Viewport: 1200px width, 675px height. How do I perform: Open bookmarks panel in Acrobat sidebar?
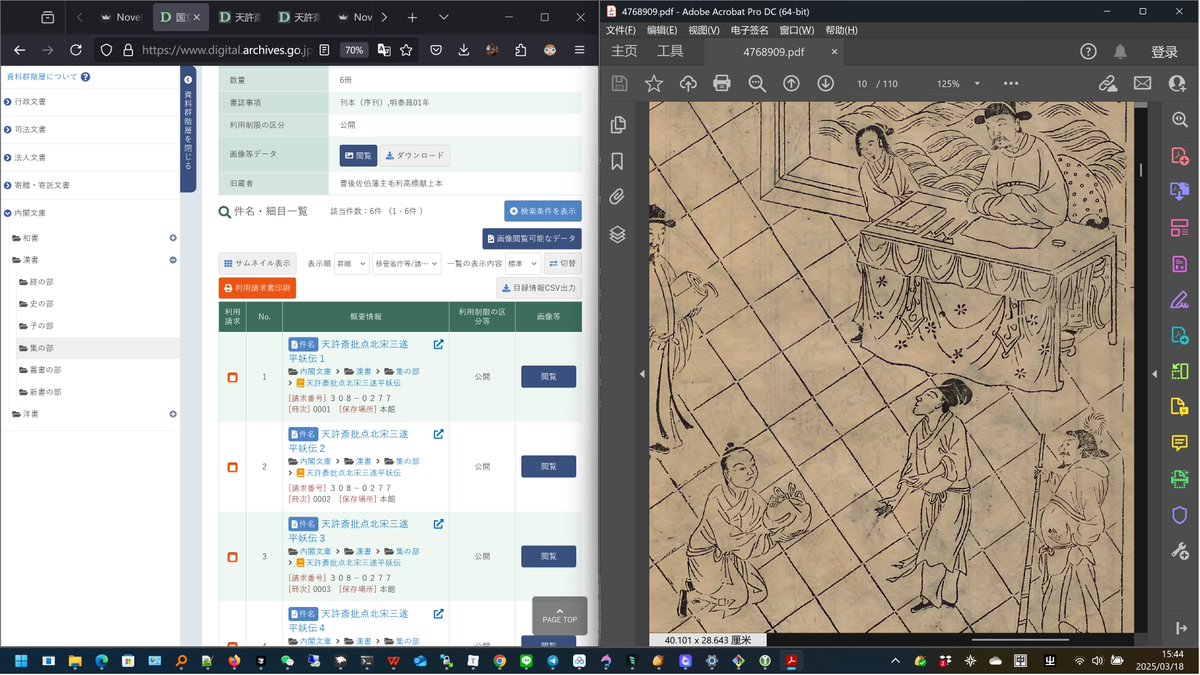point(618,161)
